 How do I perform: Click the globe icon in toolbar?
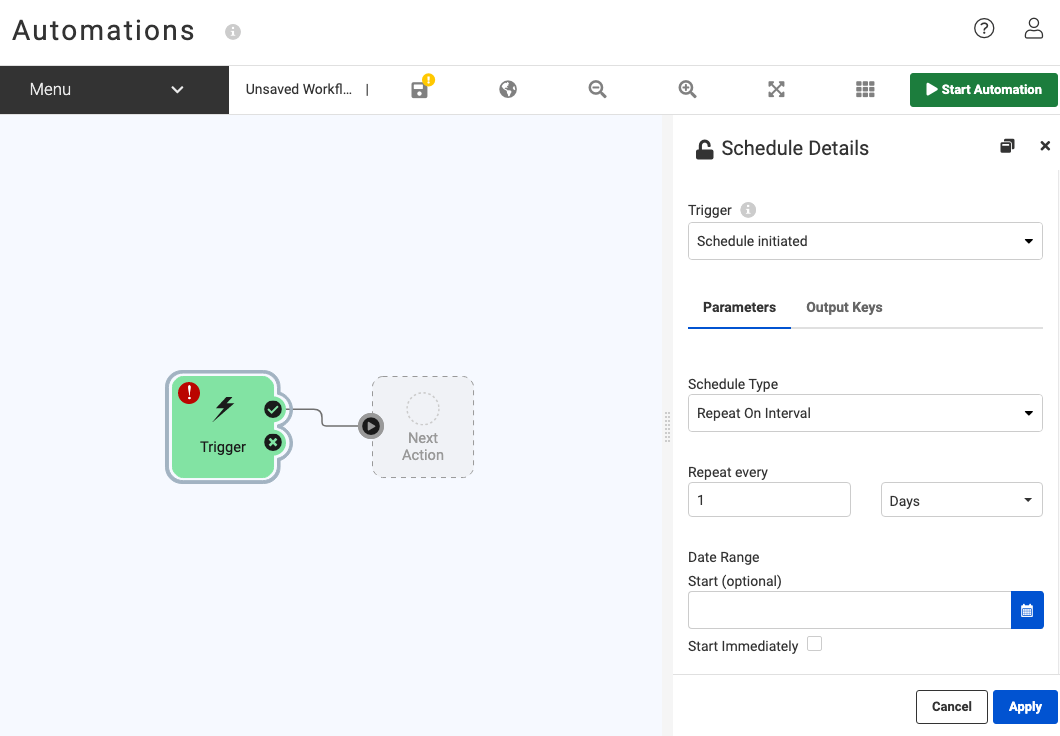508,90
